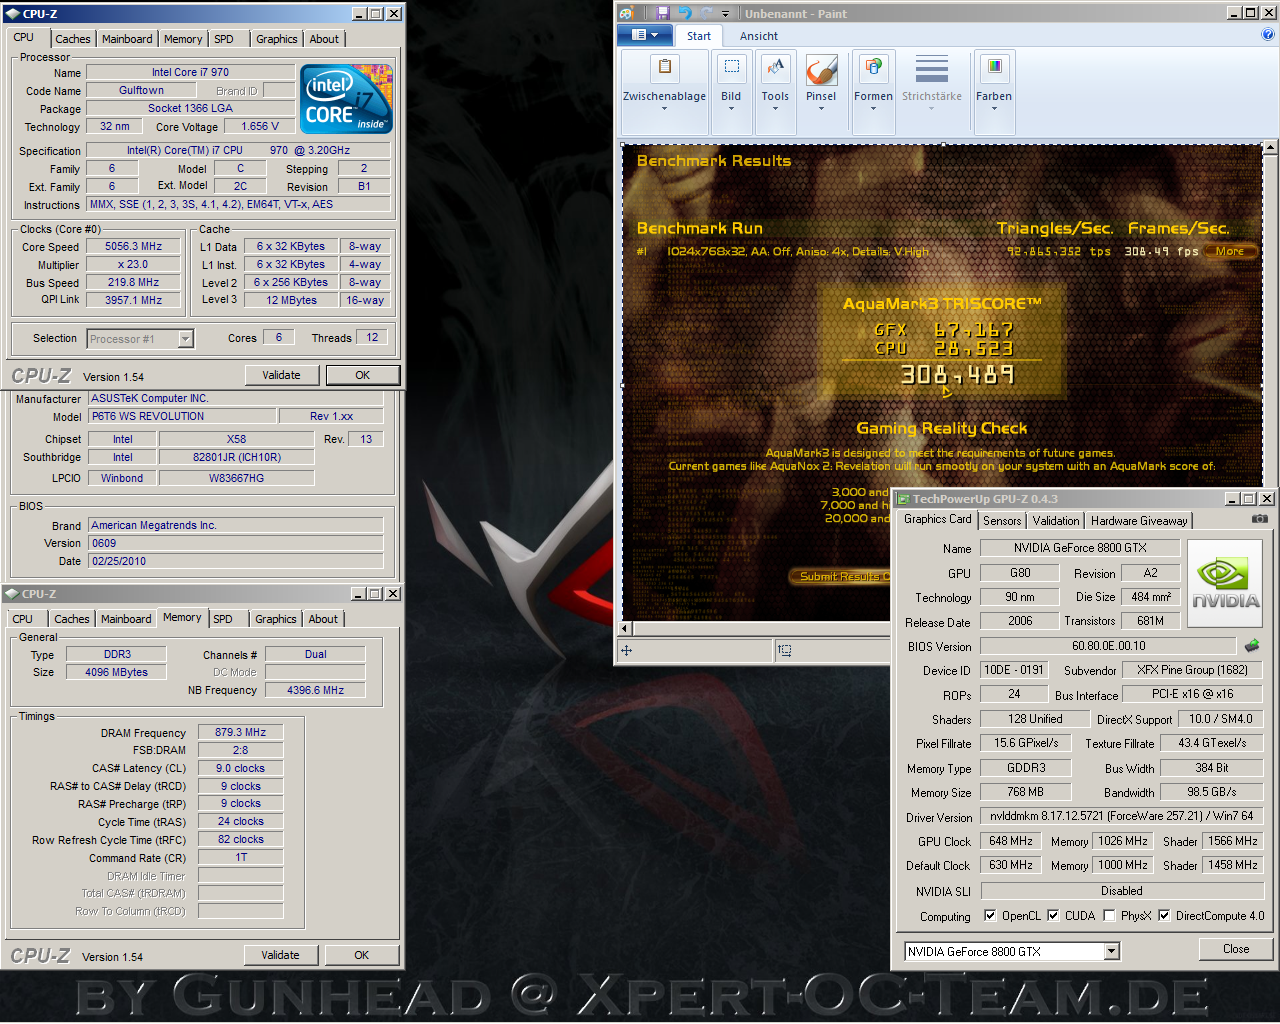Select SPD tab in the lower CPU-Z window
This screenshot has height=1024, width=1280.
tap(223, 619)
